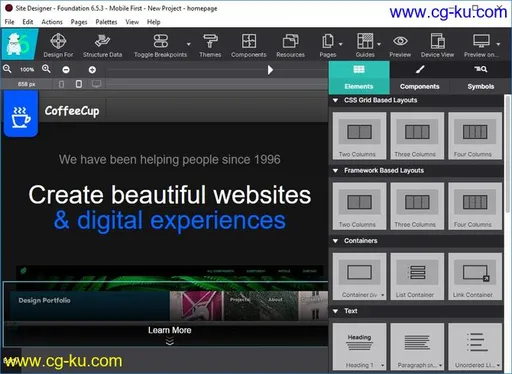The image size is (512, 374).
Task: Select the desktop monitor device icon
Action: [97, 84]
